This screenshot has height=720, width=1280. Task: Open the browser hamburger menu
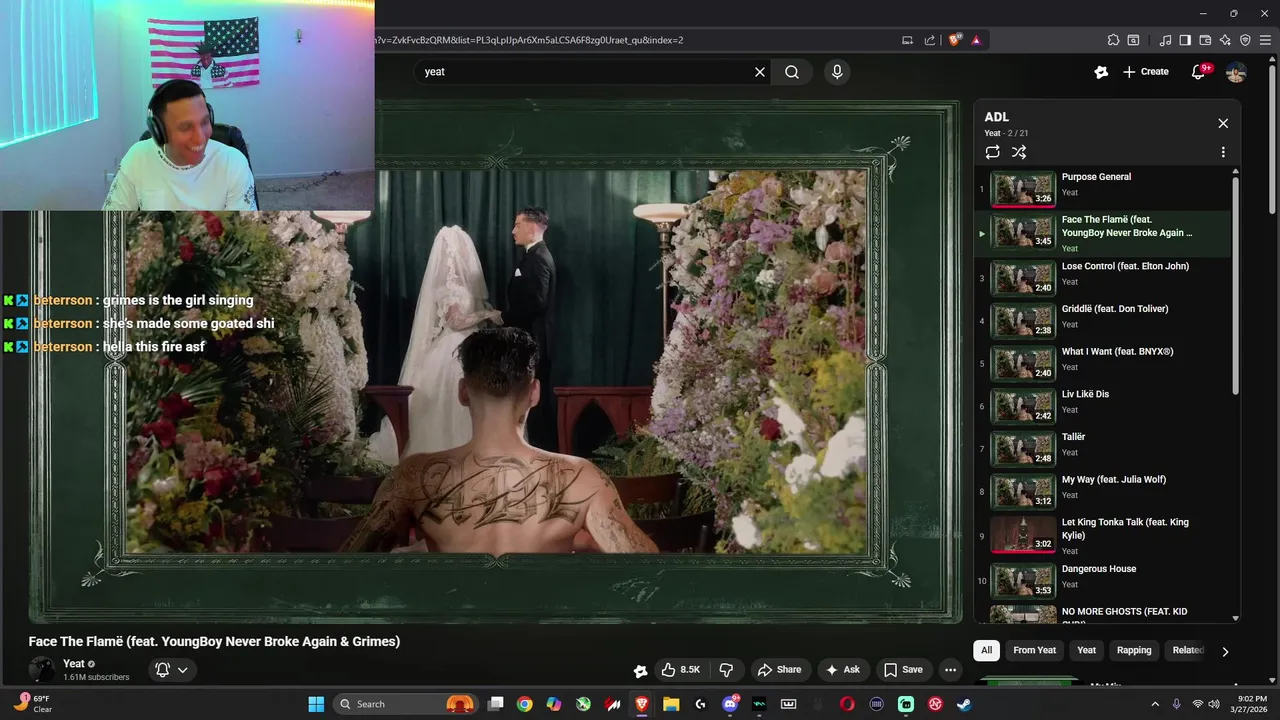1265,40
